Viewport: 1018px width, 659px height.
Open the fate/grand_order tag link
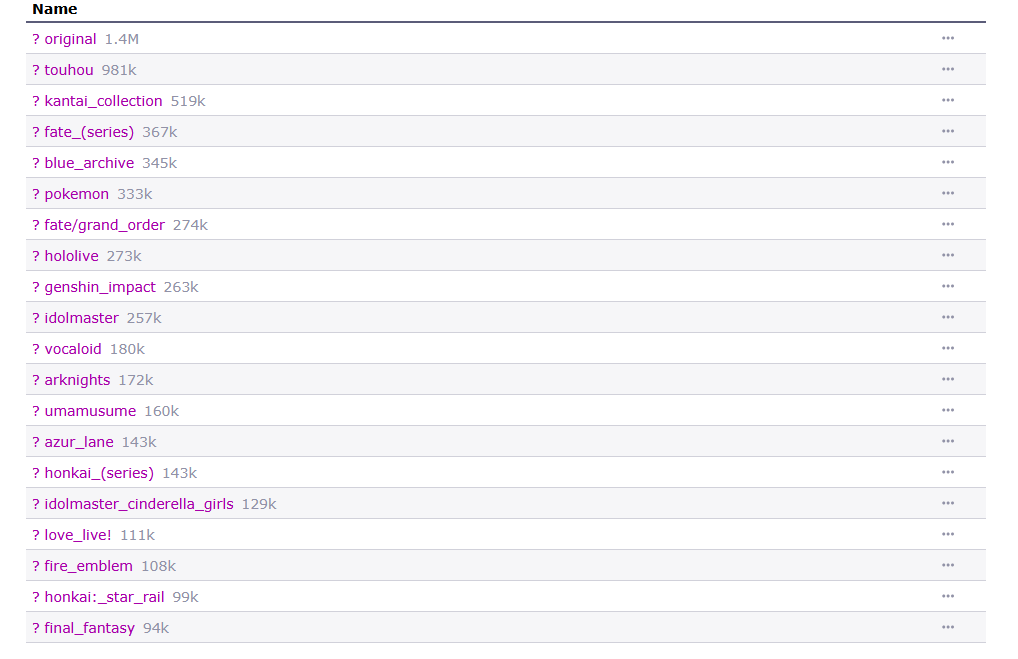[x=105, y=225]
